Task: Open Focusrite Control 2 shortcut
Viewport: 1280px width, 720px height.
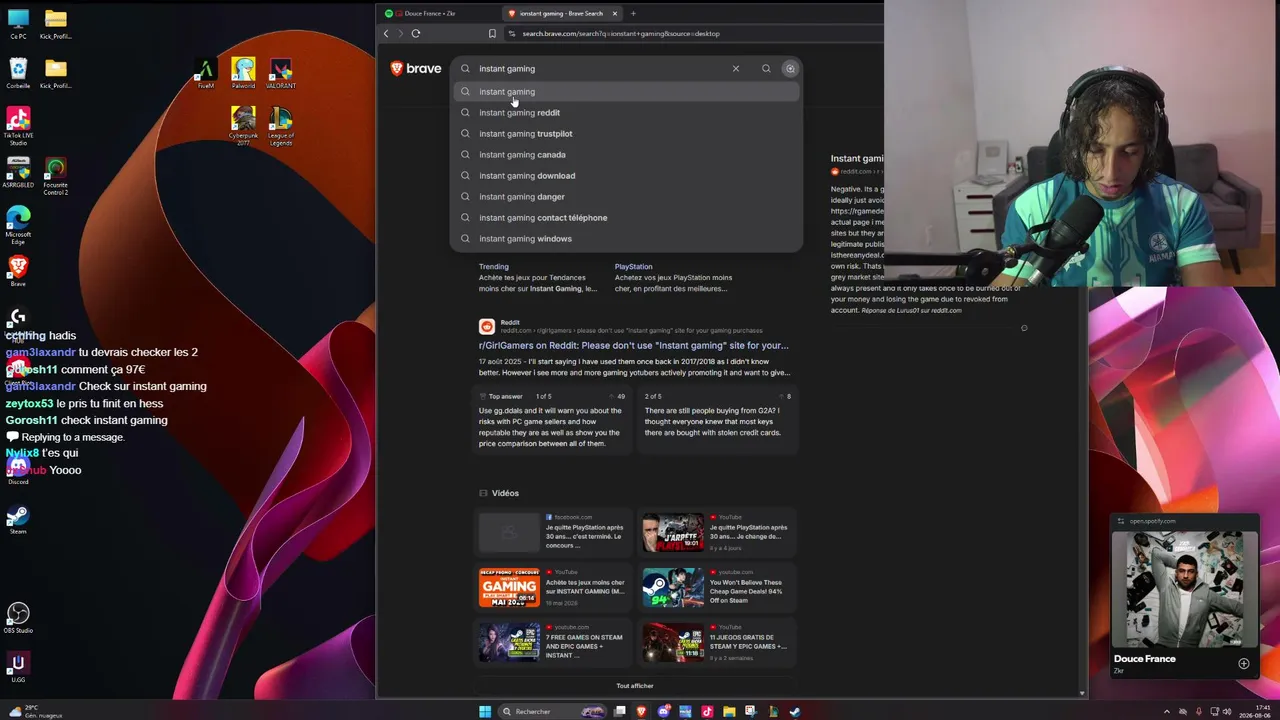Action: click(x=56, y=176)
